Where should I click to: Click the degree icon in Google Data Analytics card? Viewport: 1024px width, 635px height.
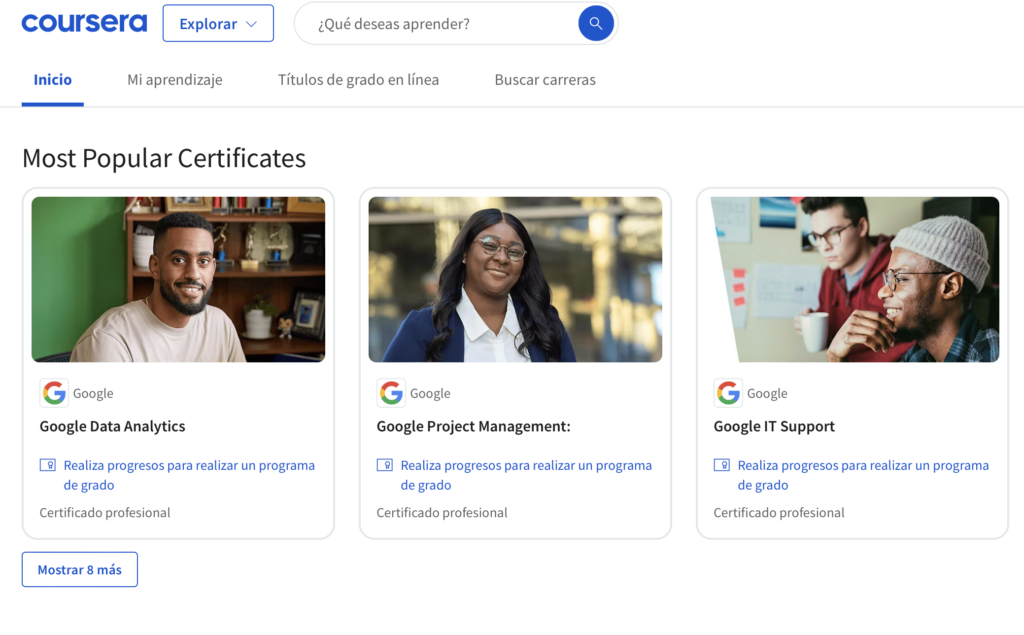pos(48,465)
